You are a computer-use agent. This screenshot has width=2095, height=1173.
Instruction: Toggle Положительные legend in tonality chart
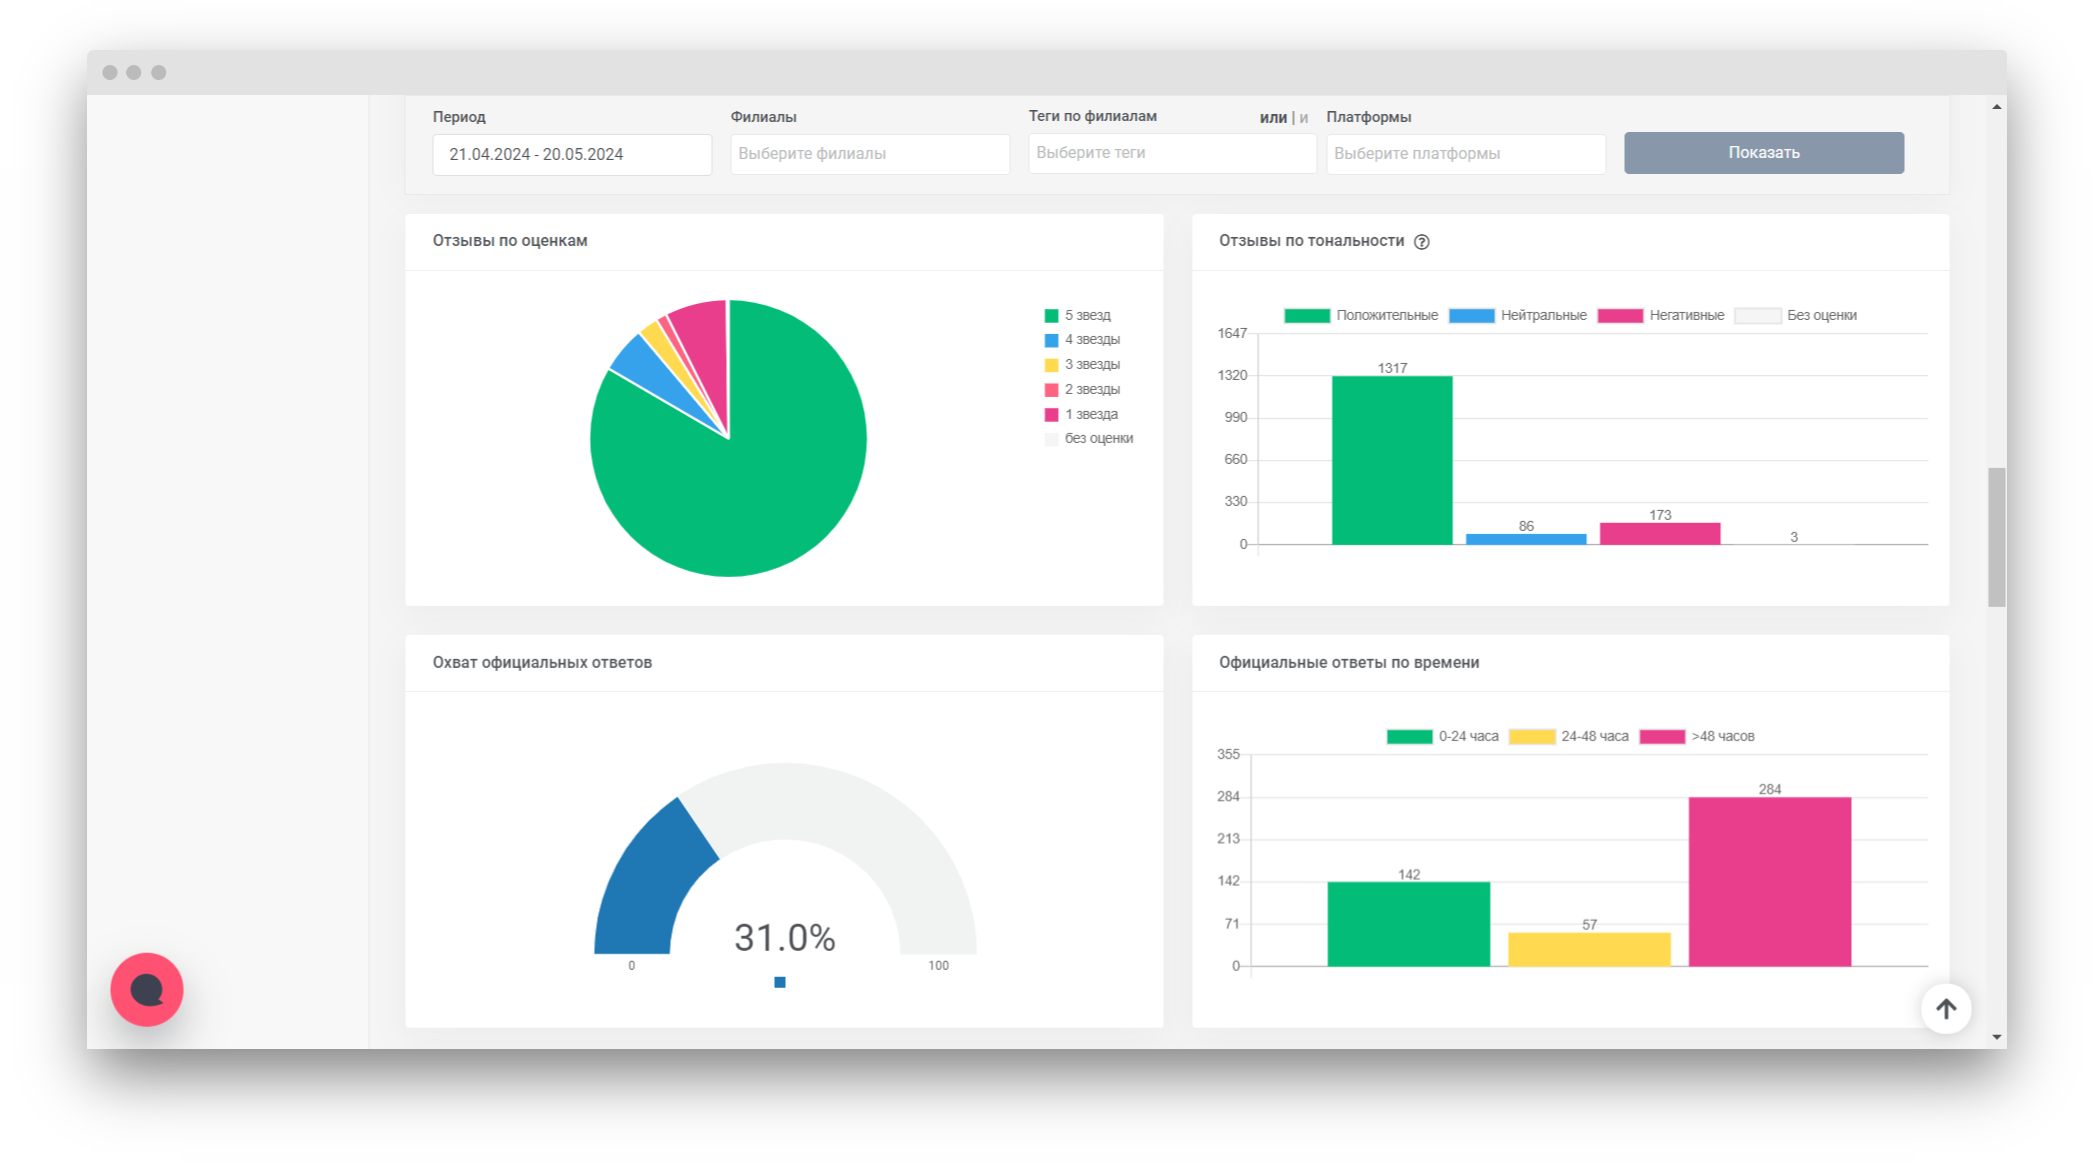1361,316
